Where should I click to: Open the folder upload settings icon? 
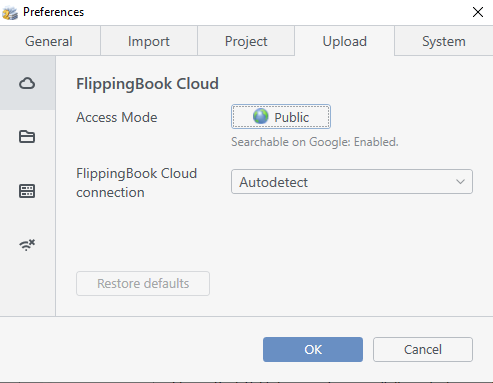pyautogui.click(x=27, y=137)
